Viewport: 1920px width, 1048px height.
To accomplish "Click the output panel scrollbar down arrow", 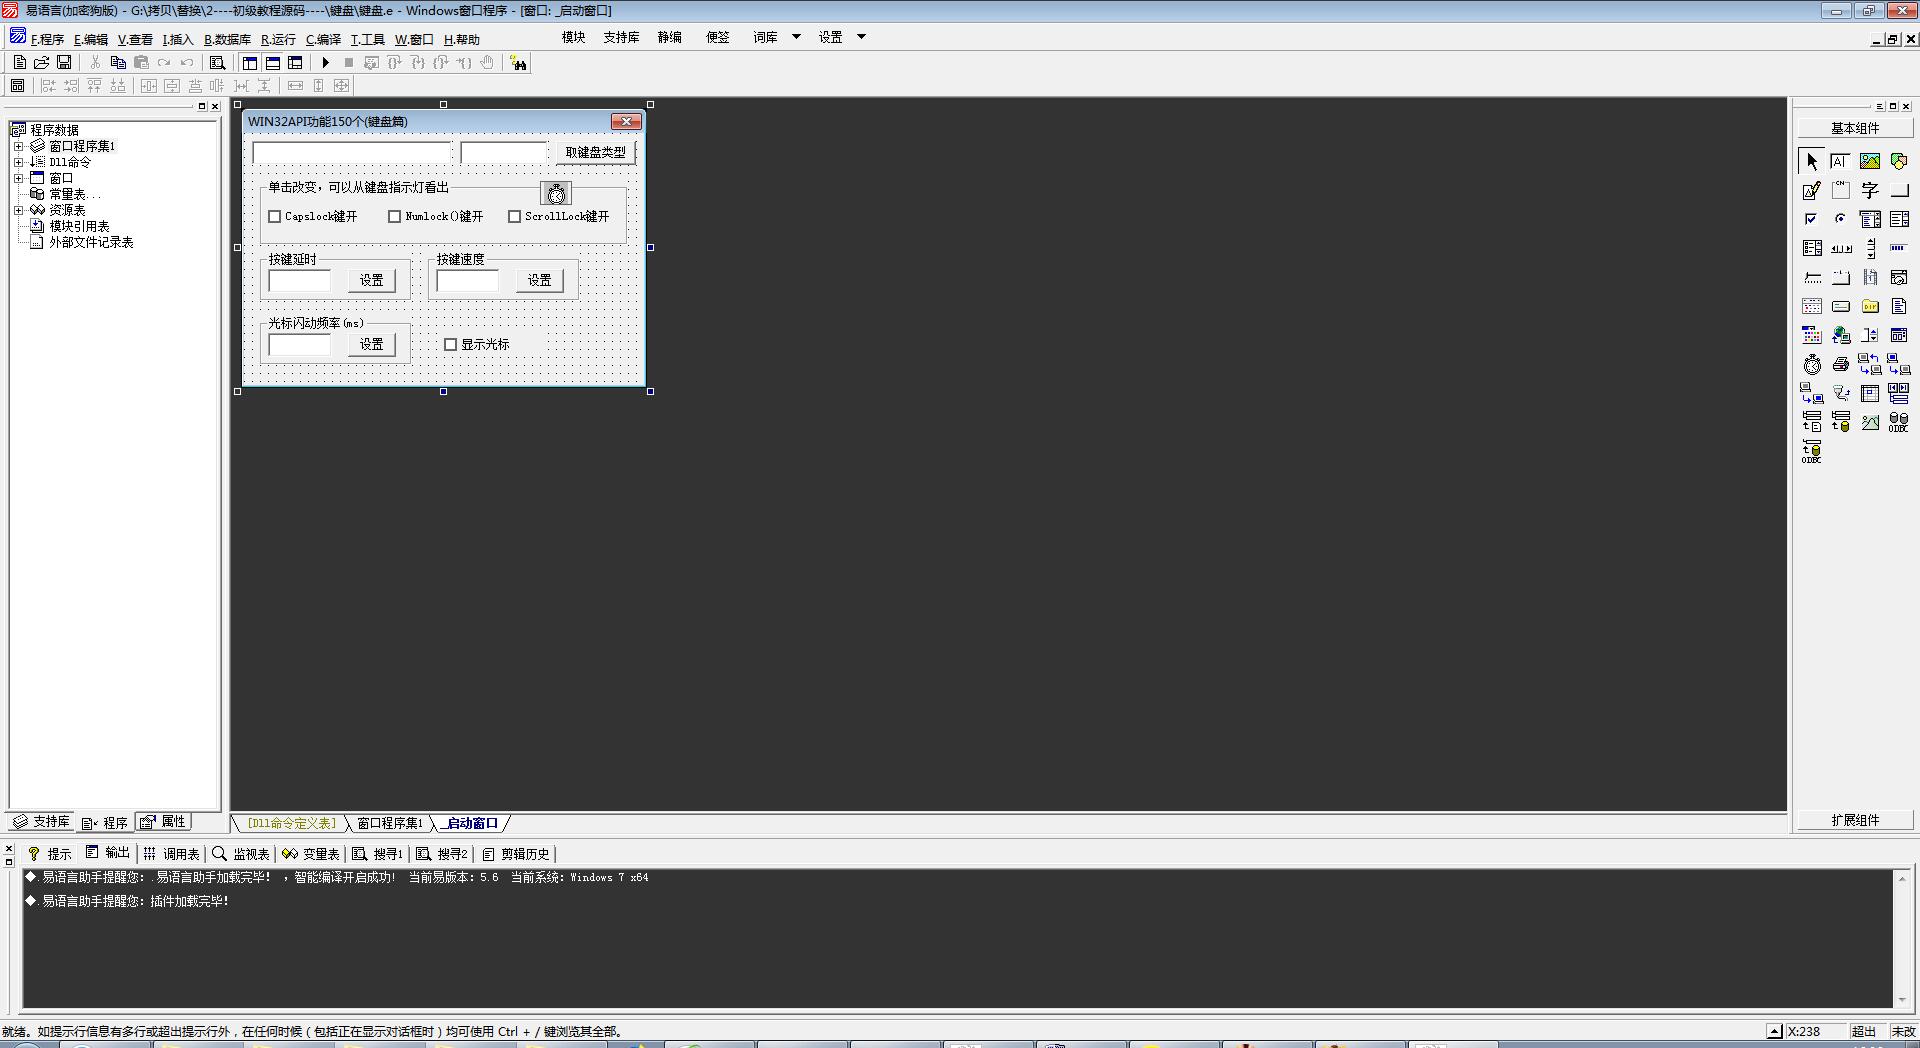I will click(x=1901, y=1000).
